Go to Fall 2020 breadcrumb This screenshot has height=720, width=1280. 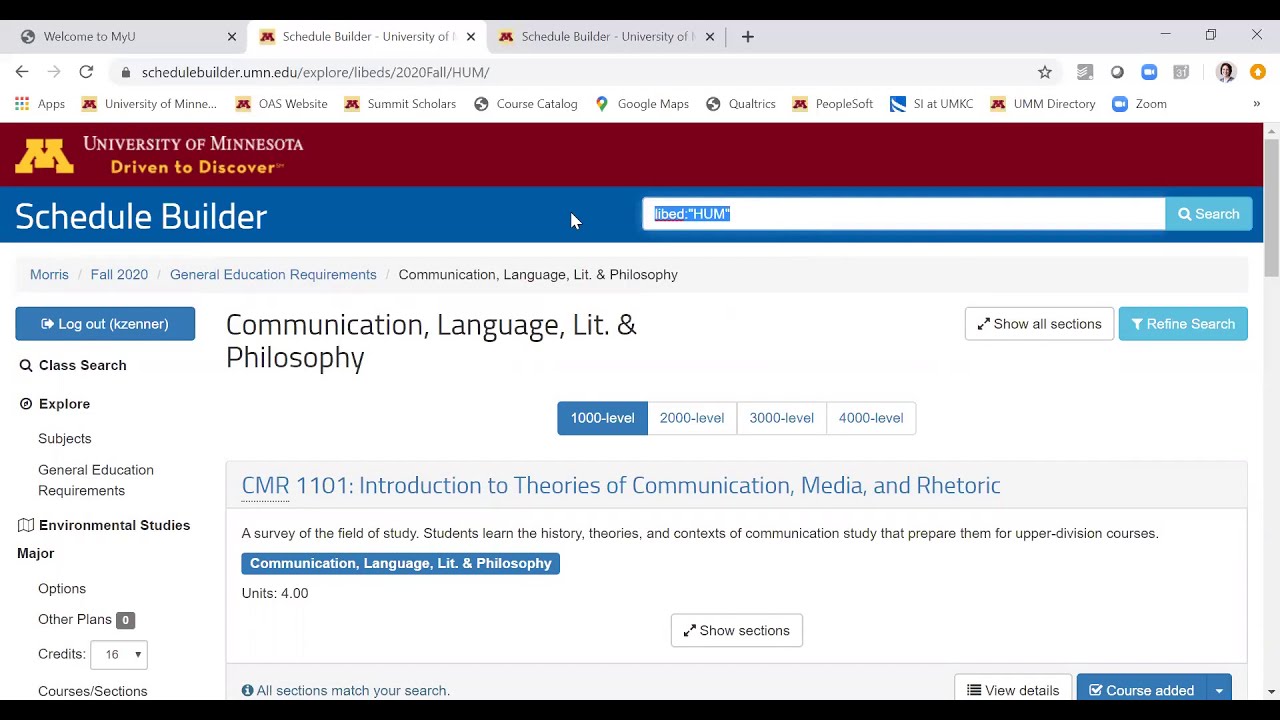(119, 275)
